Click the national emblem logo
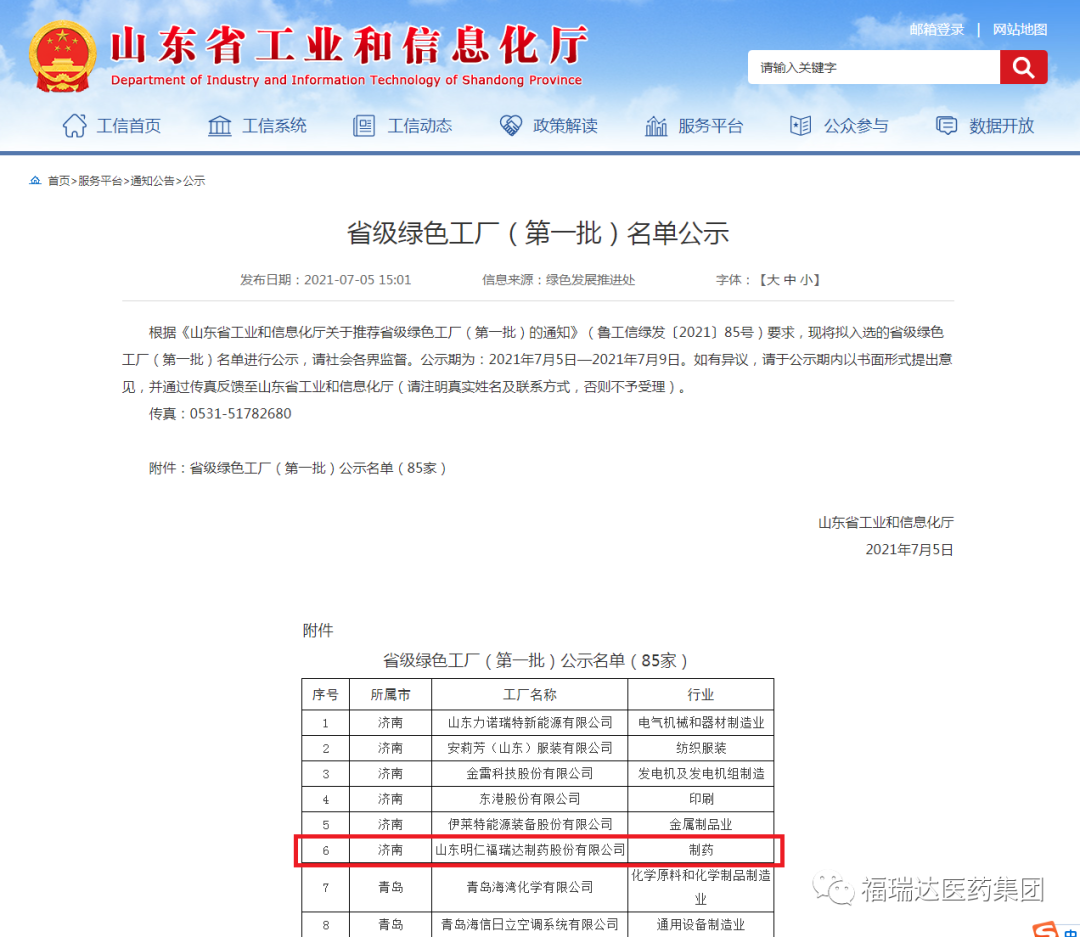This screenshot has width=1080, height=937. point(63,56)
